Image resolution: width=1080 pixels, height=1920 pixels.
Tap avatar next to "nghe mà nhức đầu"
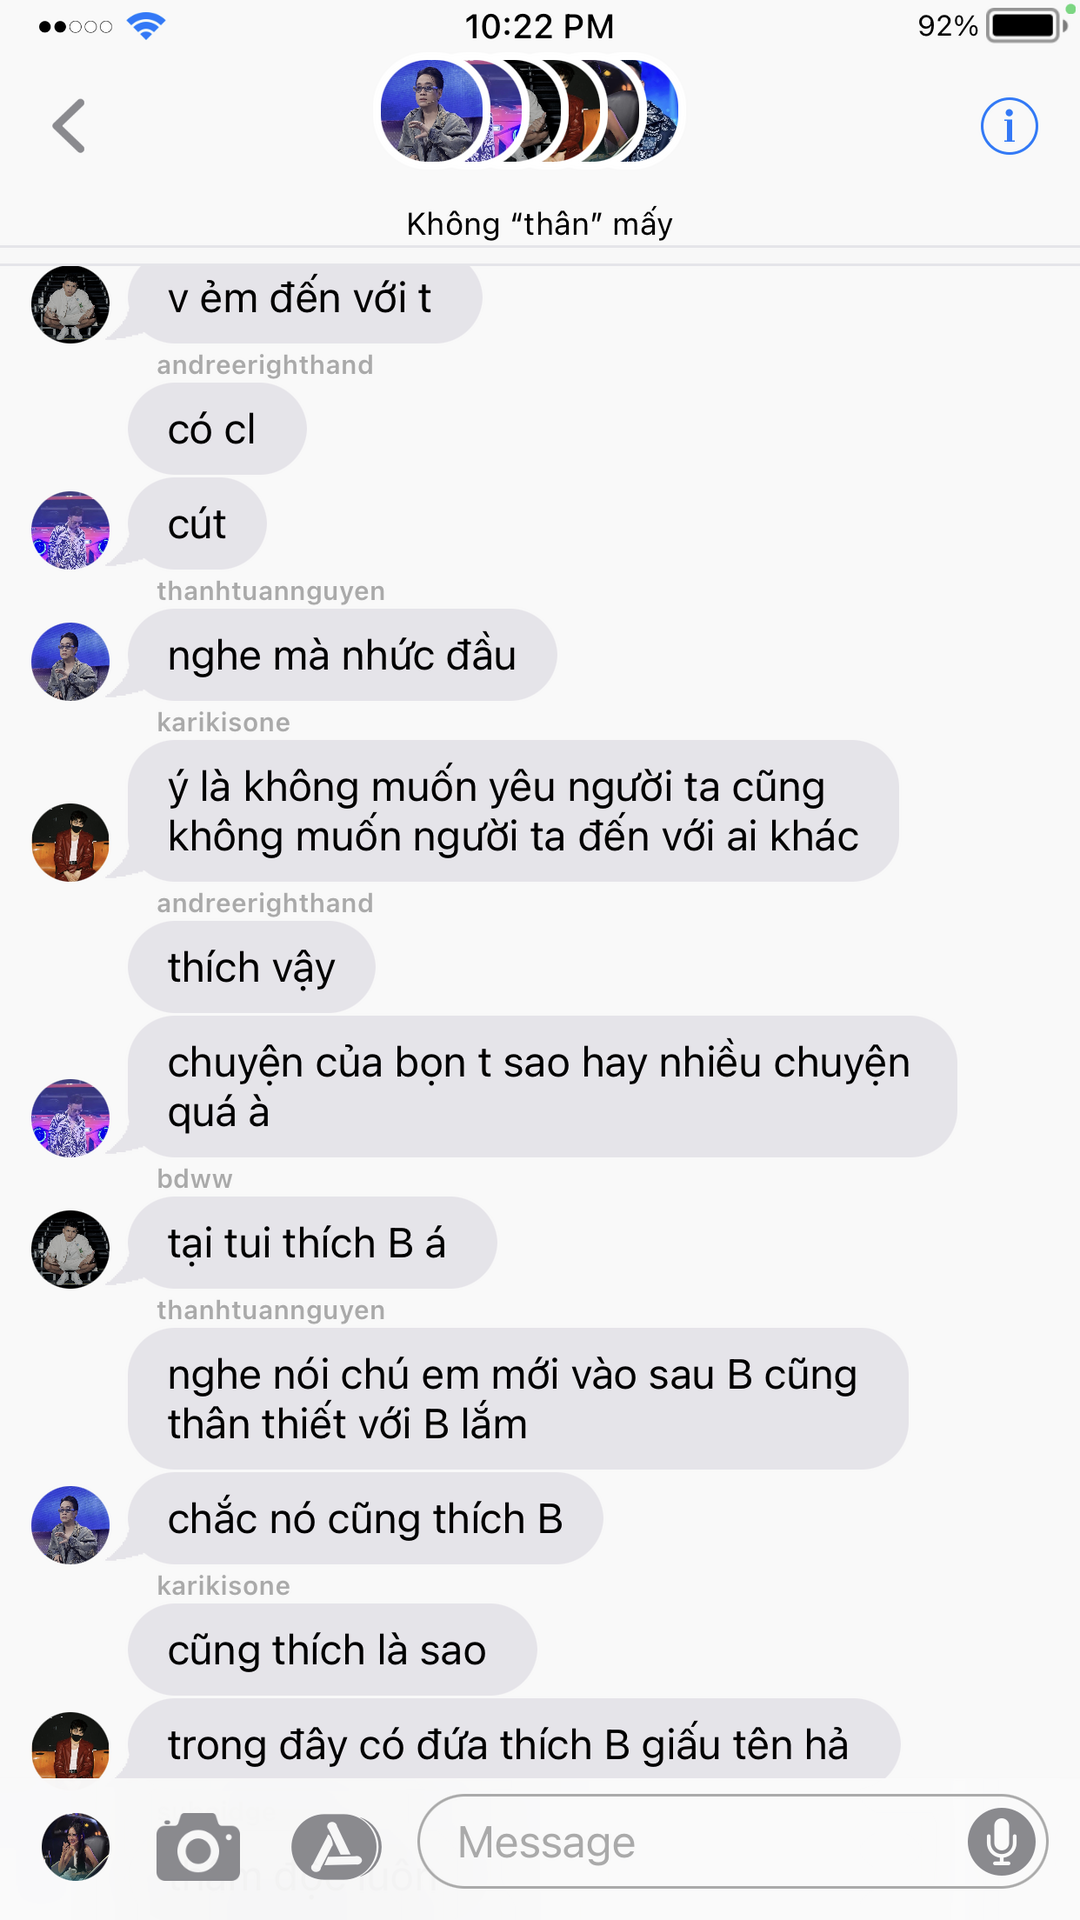pyautogui.click(x=70, y=661)
